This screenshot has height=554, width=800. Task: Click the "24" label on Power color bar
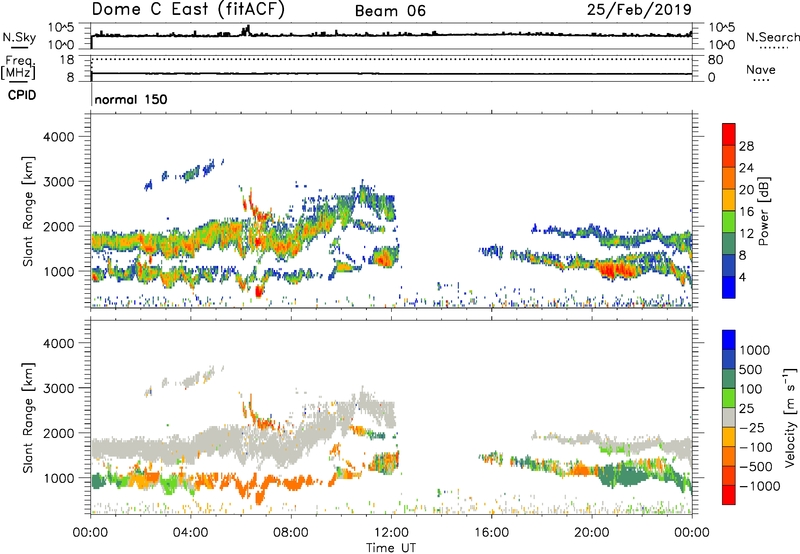tap(746, 168)
